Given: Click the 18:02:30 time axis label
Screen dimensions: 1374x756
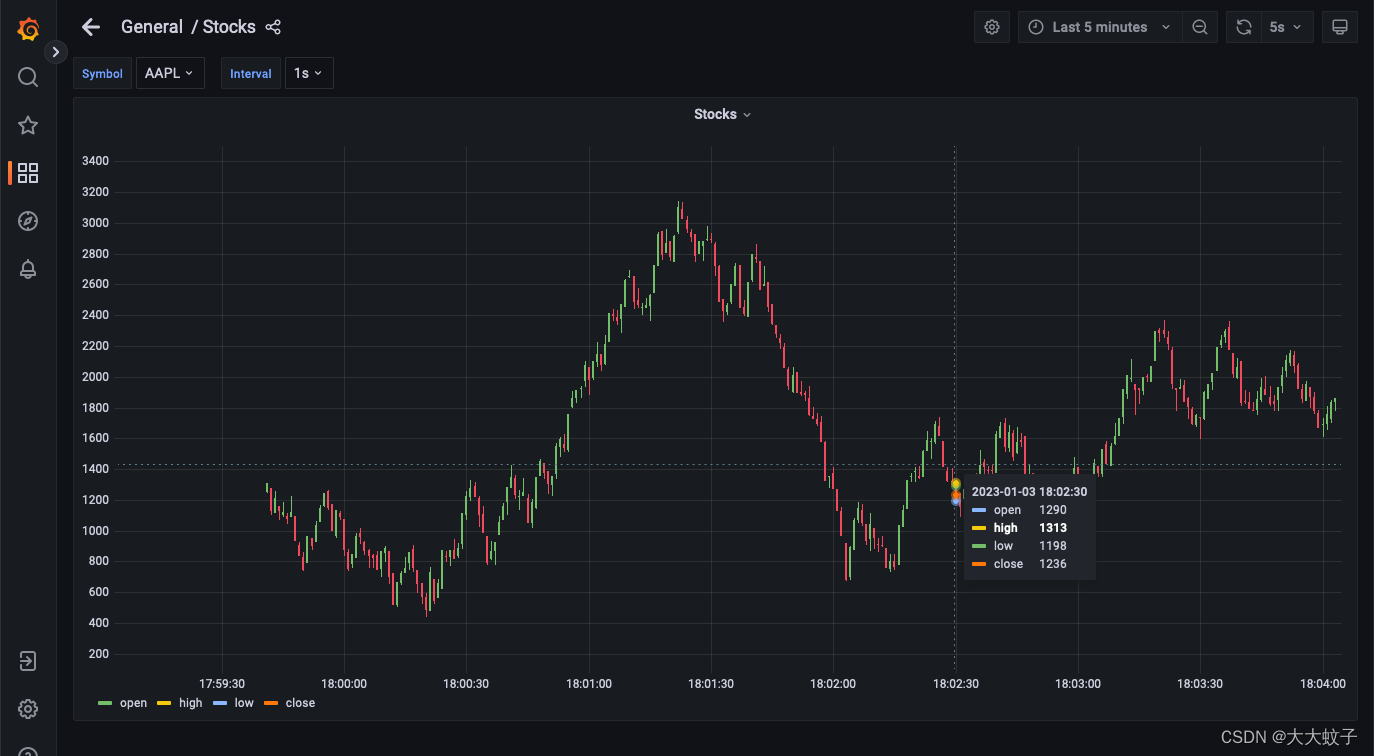Looking at the screenshot, I should (x=955, y=684).
